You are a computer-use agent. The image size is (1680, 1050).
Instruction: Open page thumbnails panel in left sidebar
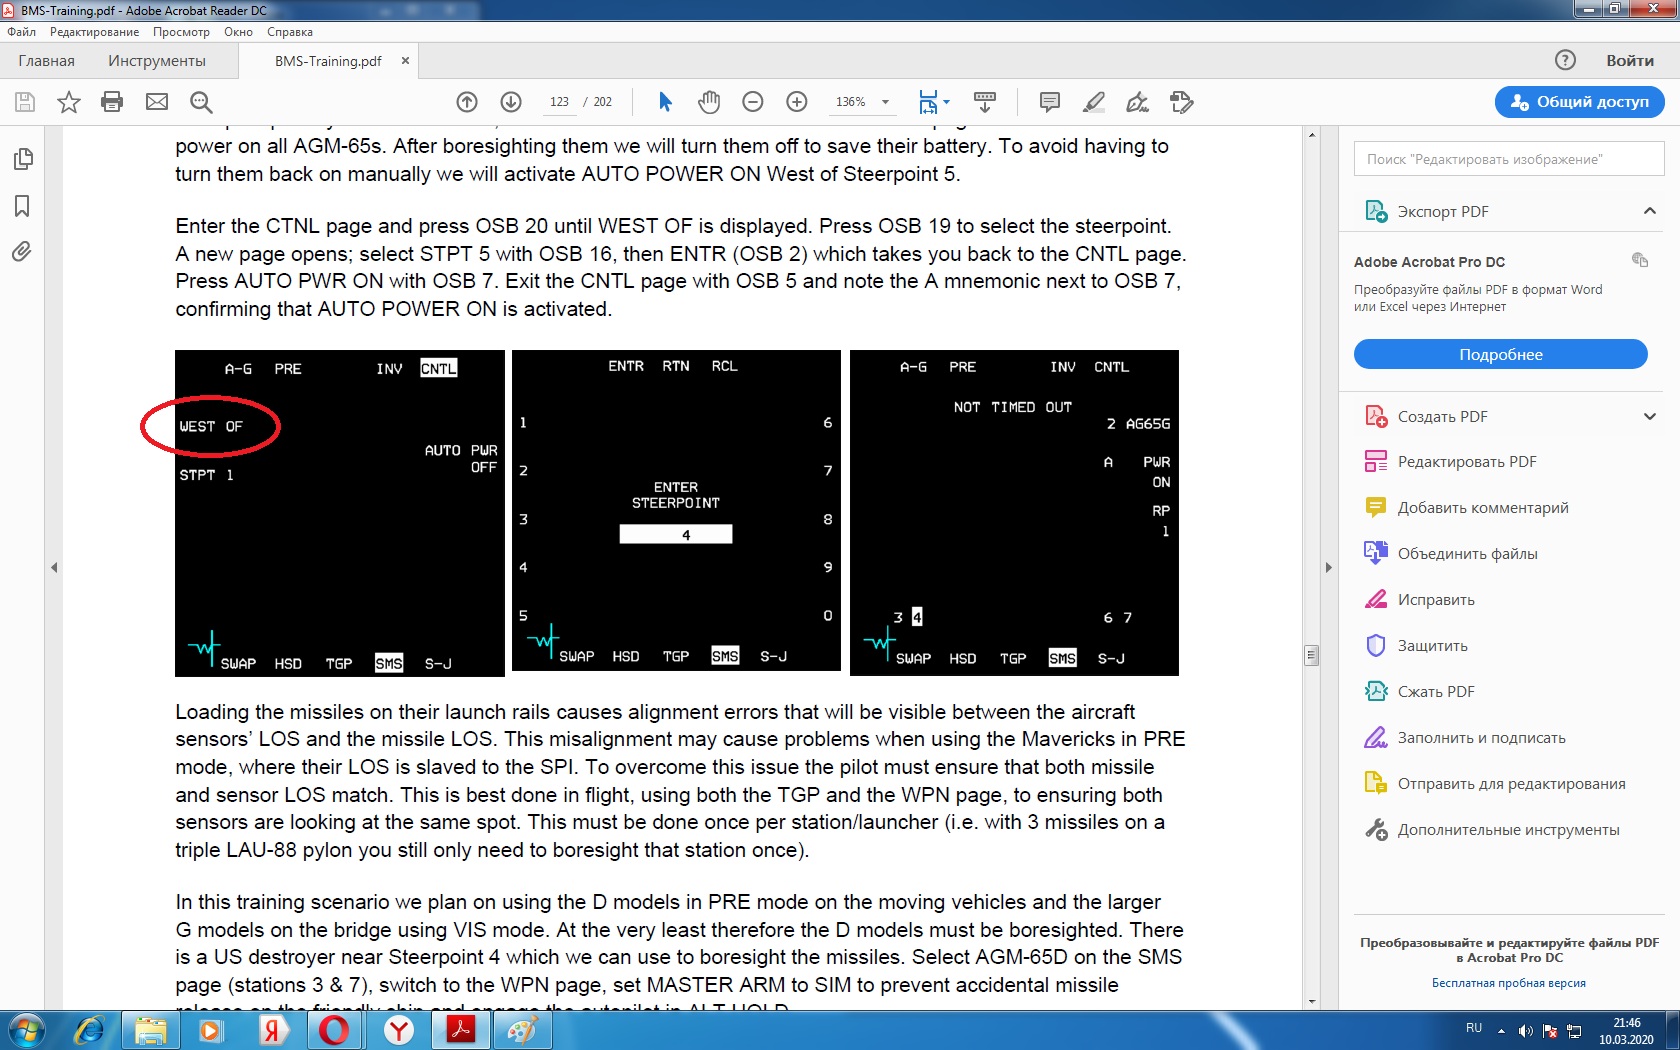click(x=22, y=159)
